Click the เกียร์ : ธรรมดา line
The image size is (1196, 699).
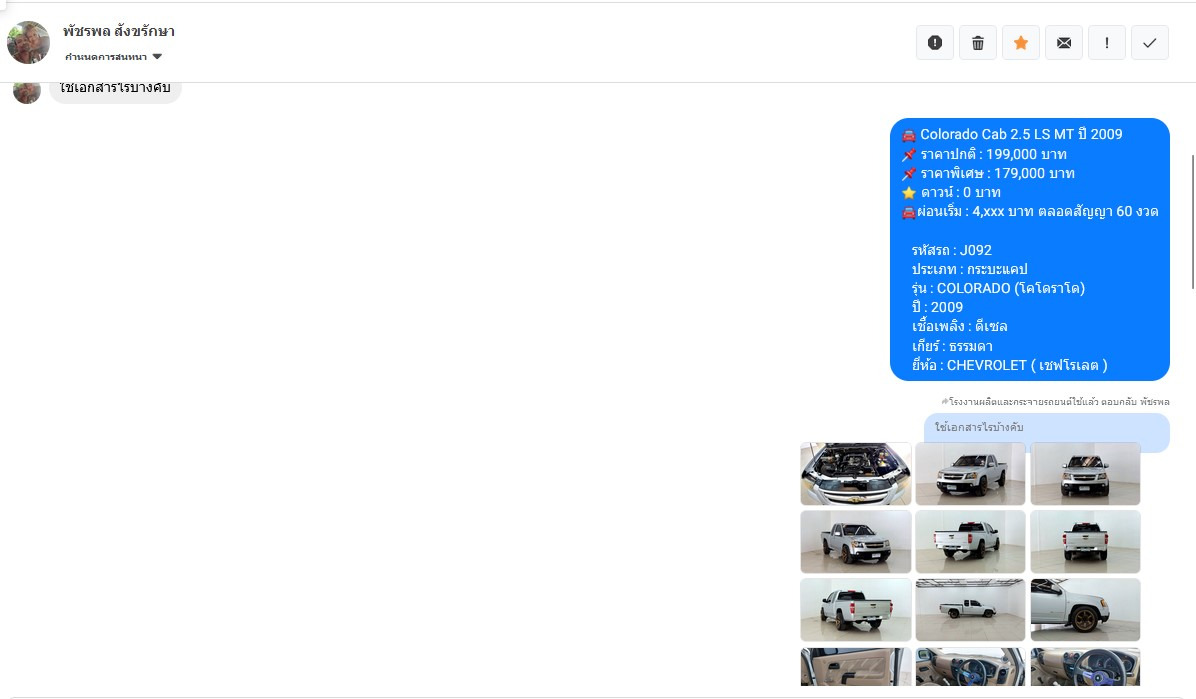click(x=952, y=346)
